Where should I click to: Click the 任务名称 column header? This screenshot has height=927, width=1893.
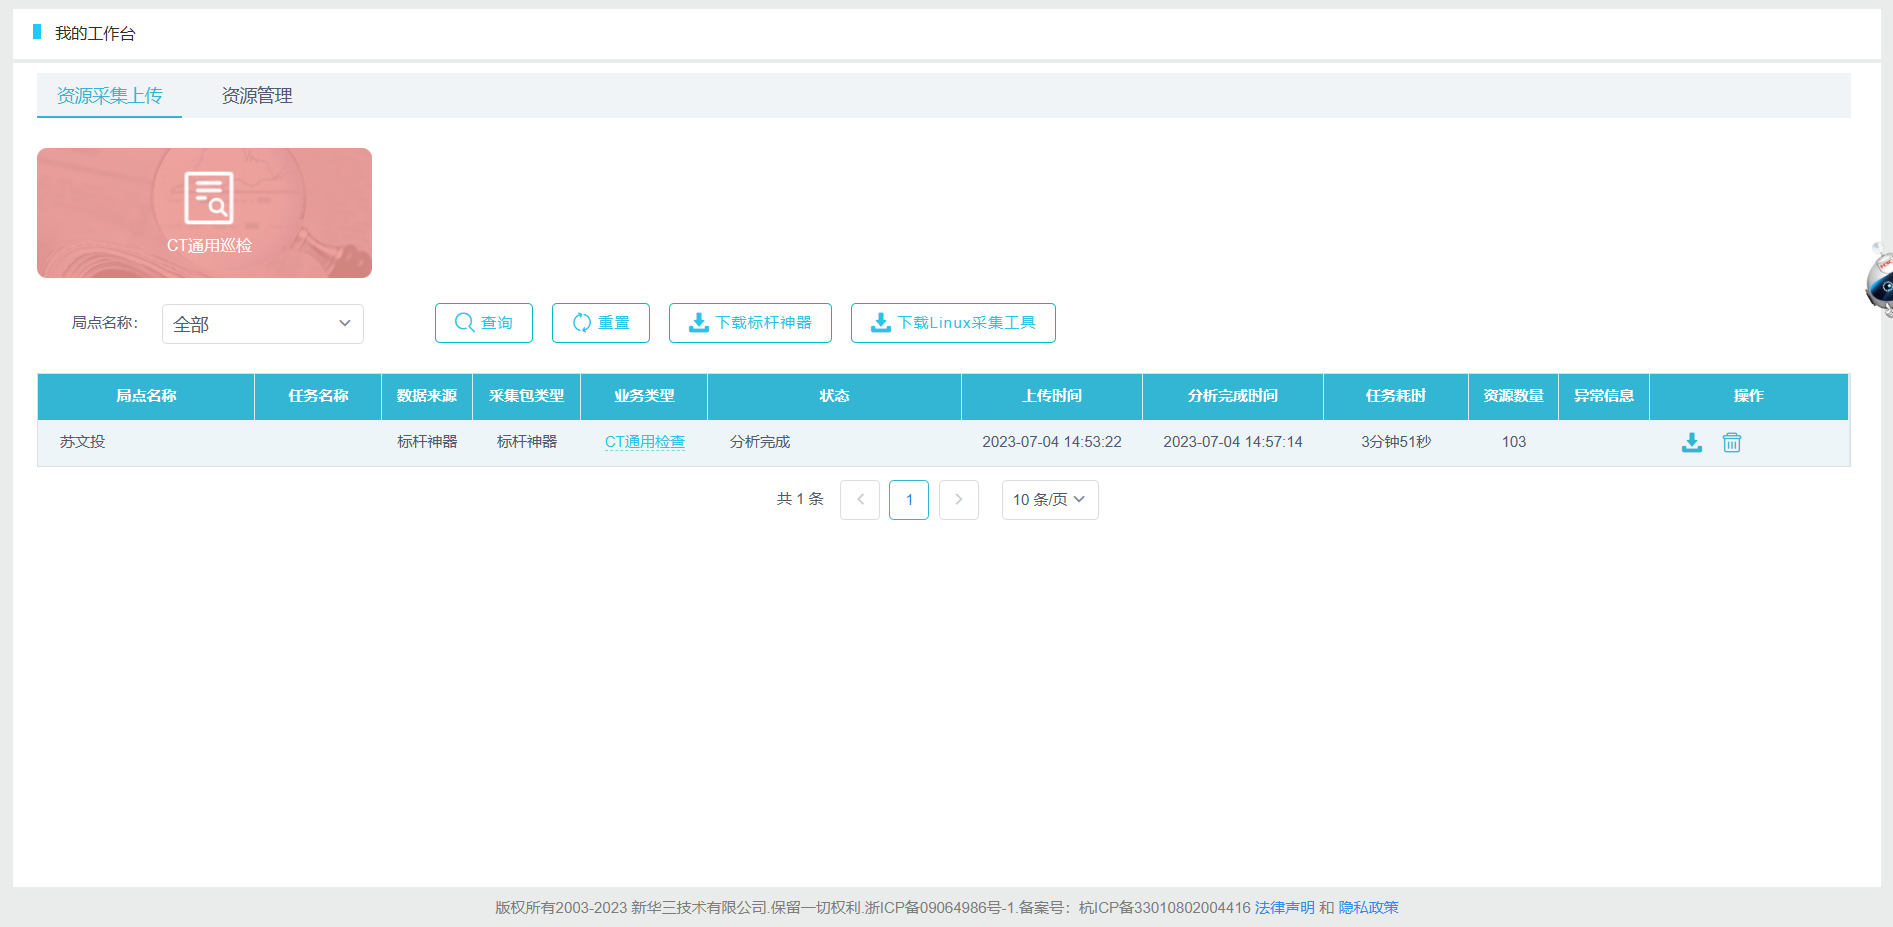(318, 396)
